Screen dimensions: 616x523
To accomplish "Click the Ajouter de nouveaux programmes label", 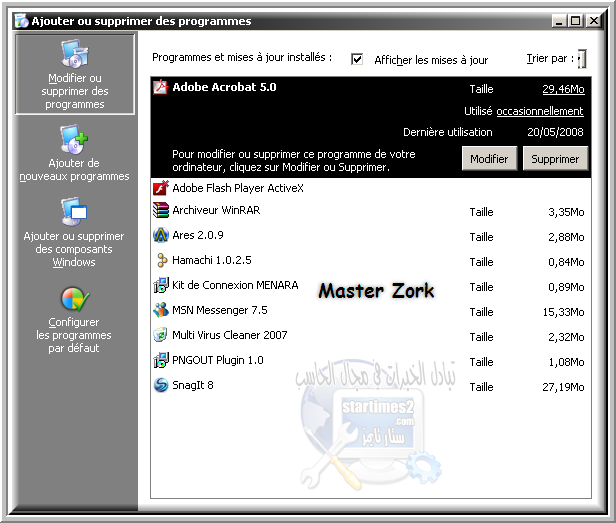I will pos(74,170).
